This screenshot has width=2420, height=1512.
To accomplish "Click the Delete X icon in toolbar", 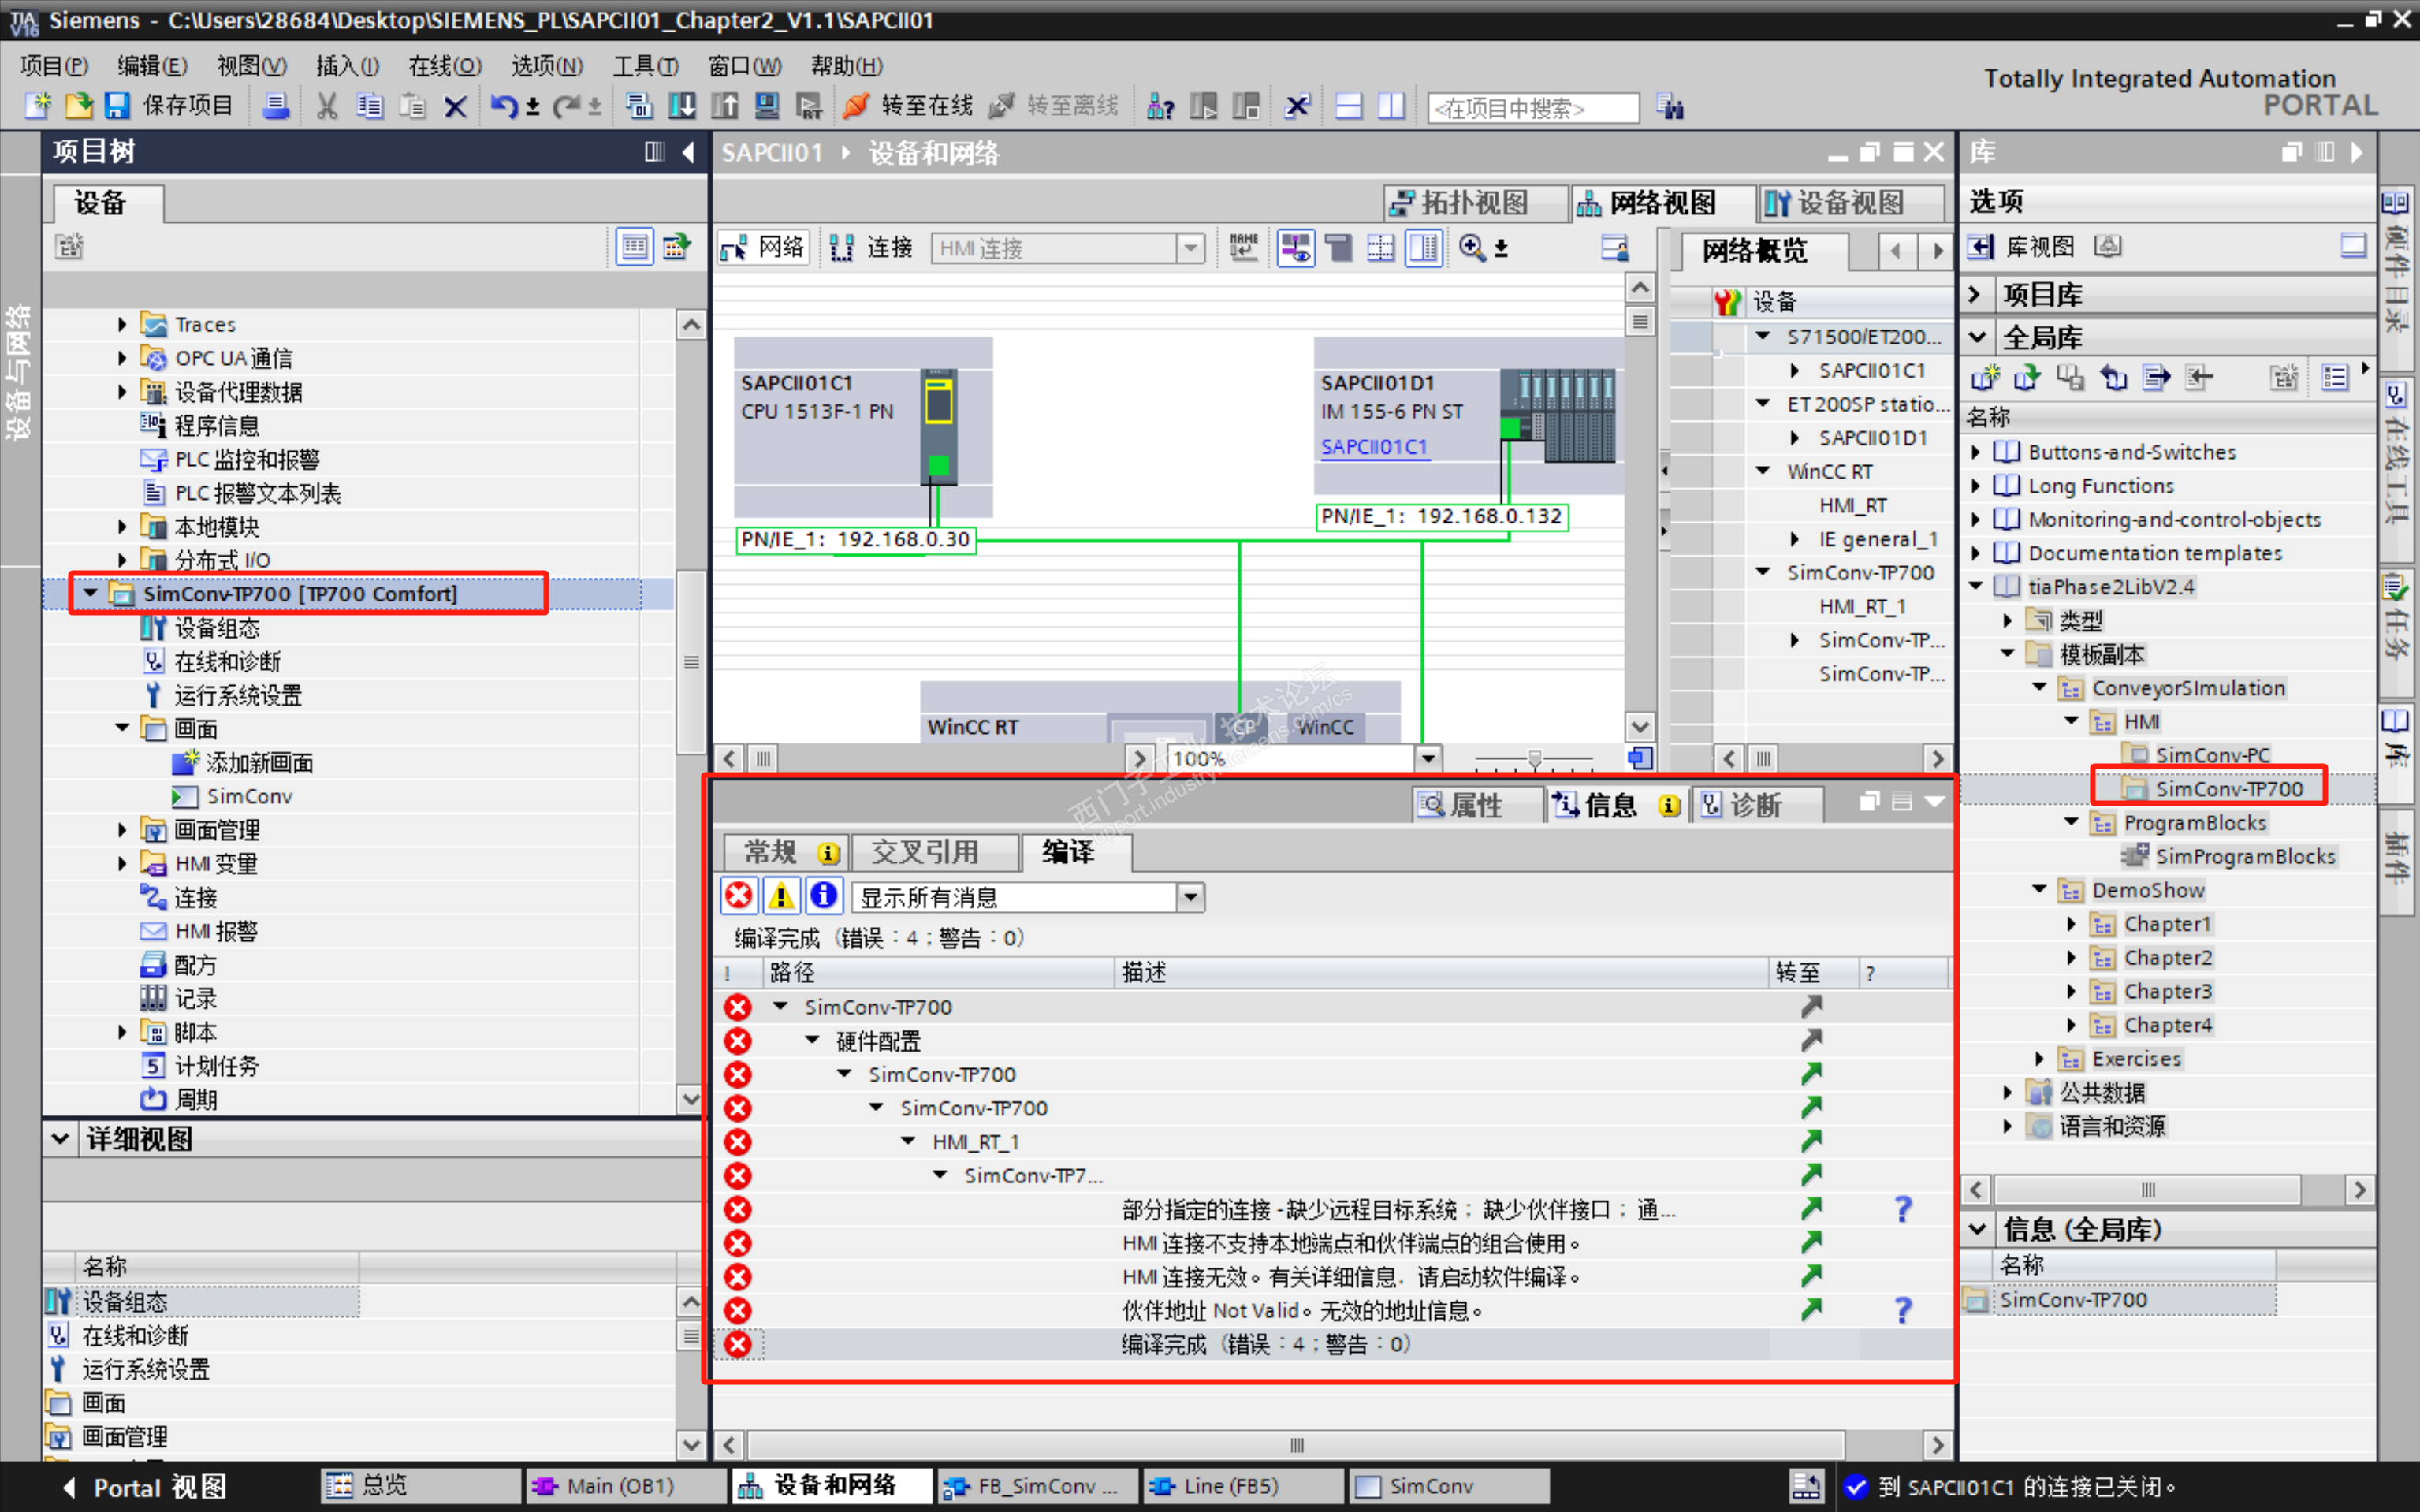I will point(455,106).
